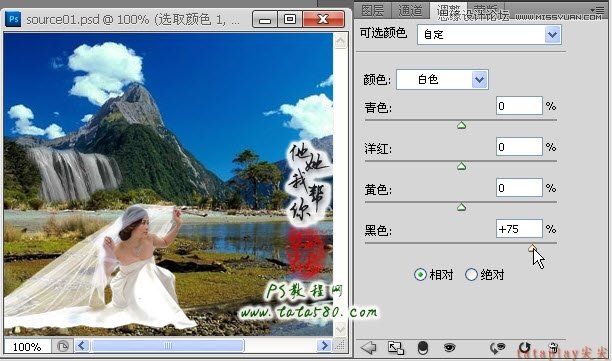Click the 黄色 (Yellow) slider handle
Viewport: 612px width, 361px height.
(461, 207)
